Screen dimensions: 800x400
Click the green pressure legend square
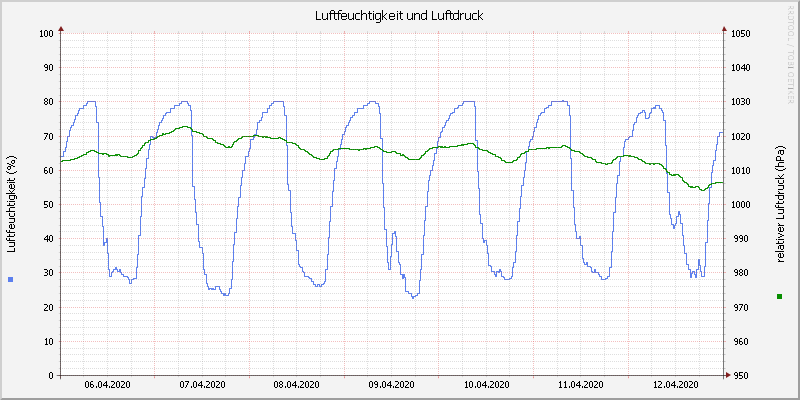[x=779, y=296]
